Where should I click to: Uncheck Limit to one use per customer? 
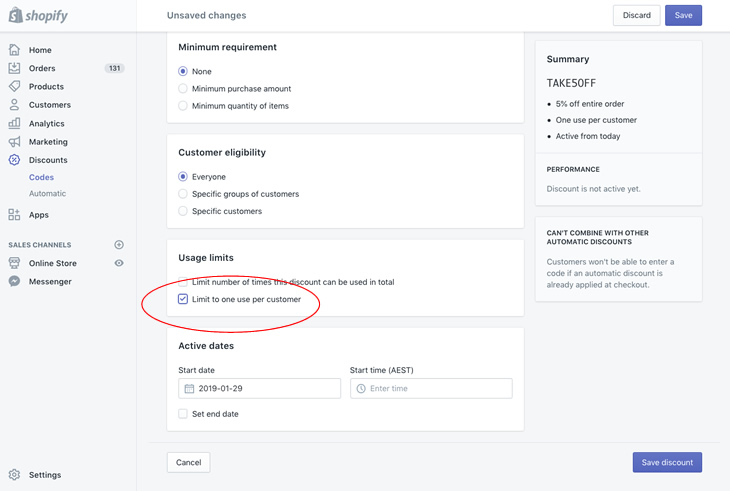click(183, 299)
